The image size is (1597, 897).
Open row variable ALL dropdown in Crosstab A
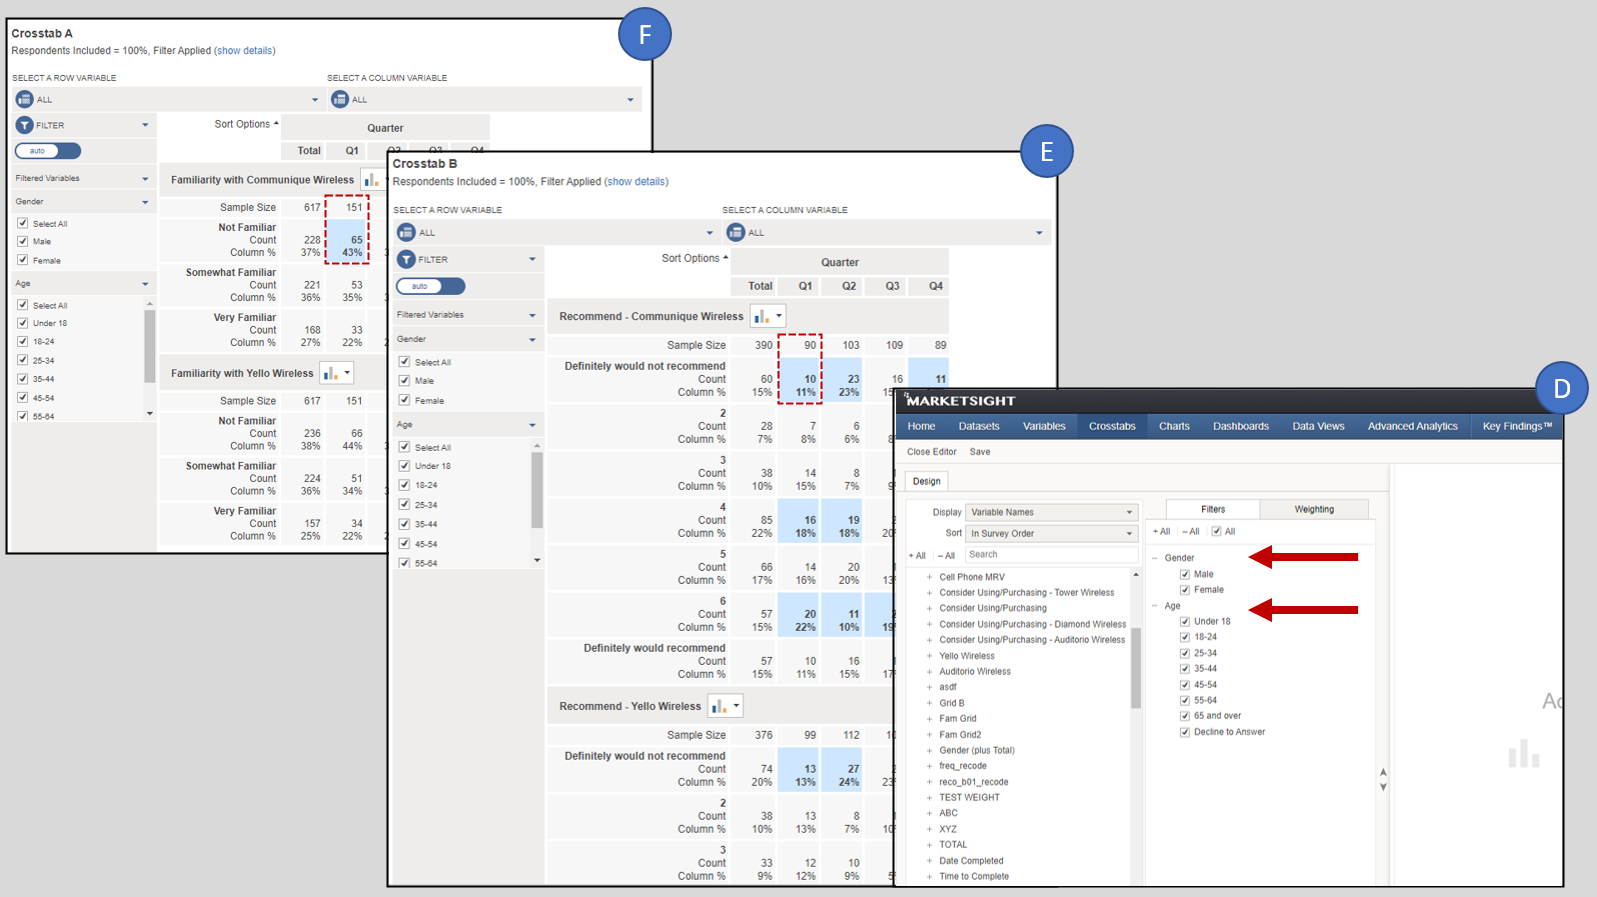168,99
